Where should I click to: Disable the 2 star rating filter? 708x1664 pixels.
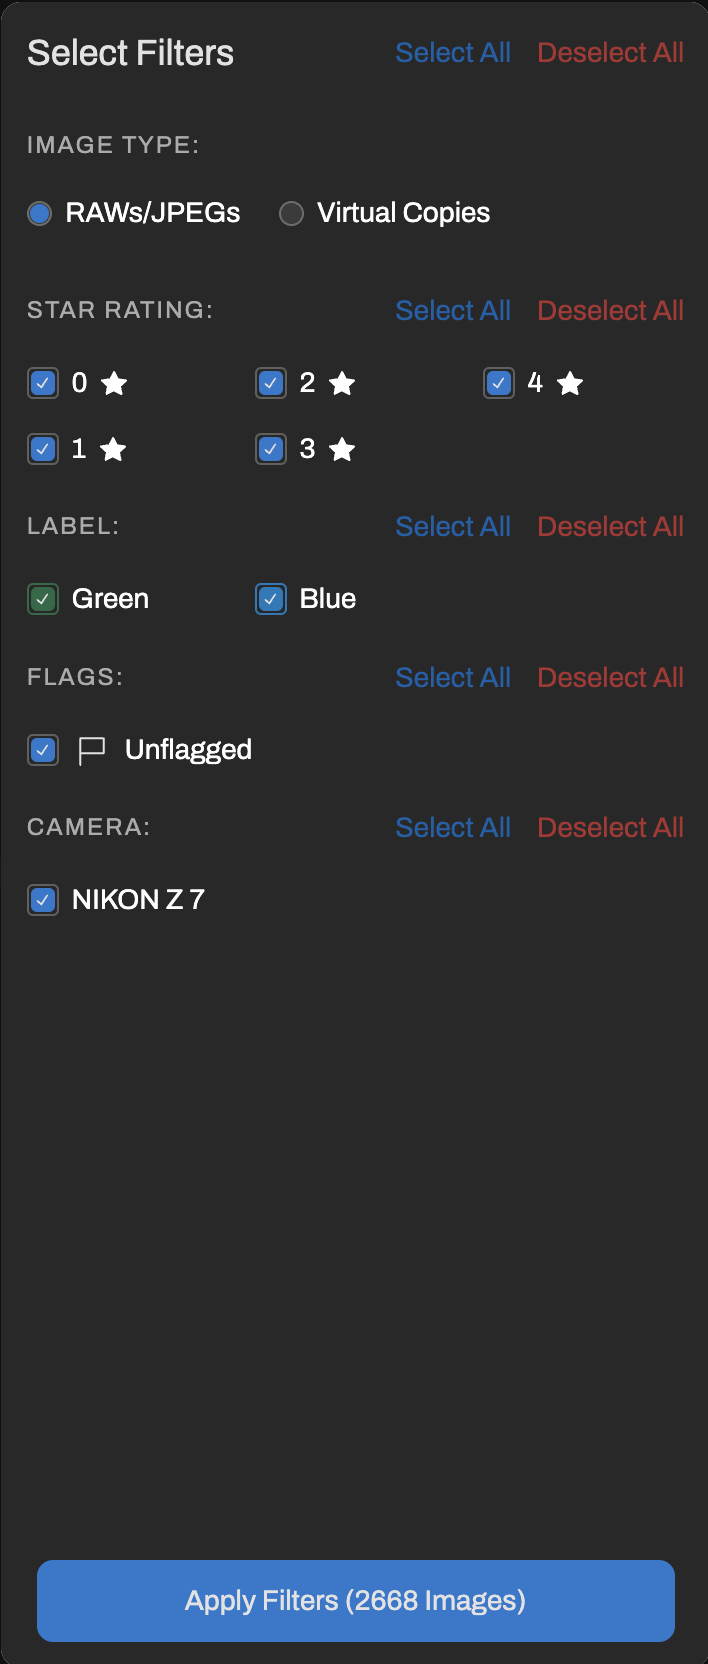[x=271, y=383]
